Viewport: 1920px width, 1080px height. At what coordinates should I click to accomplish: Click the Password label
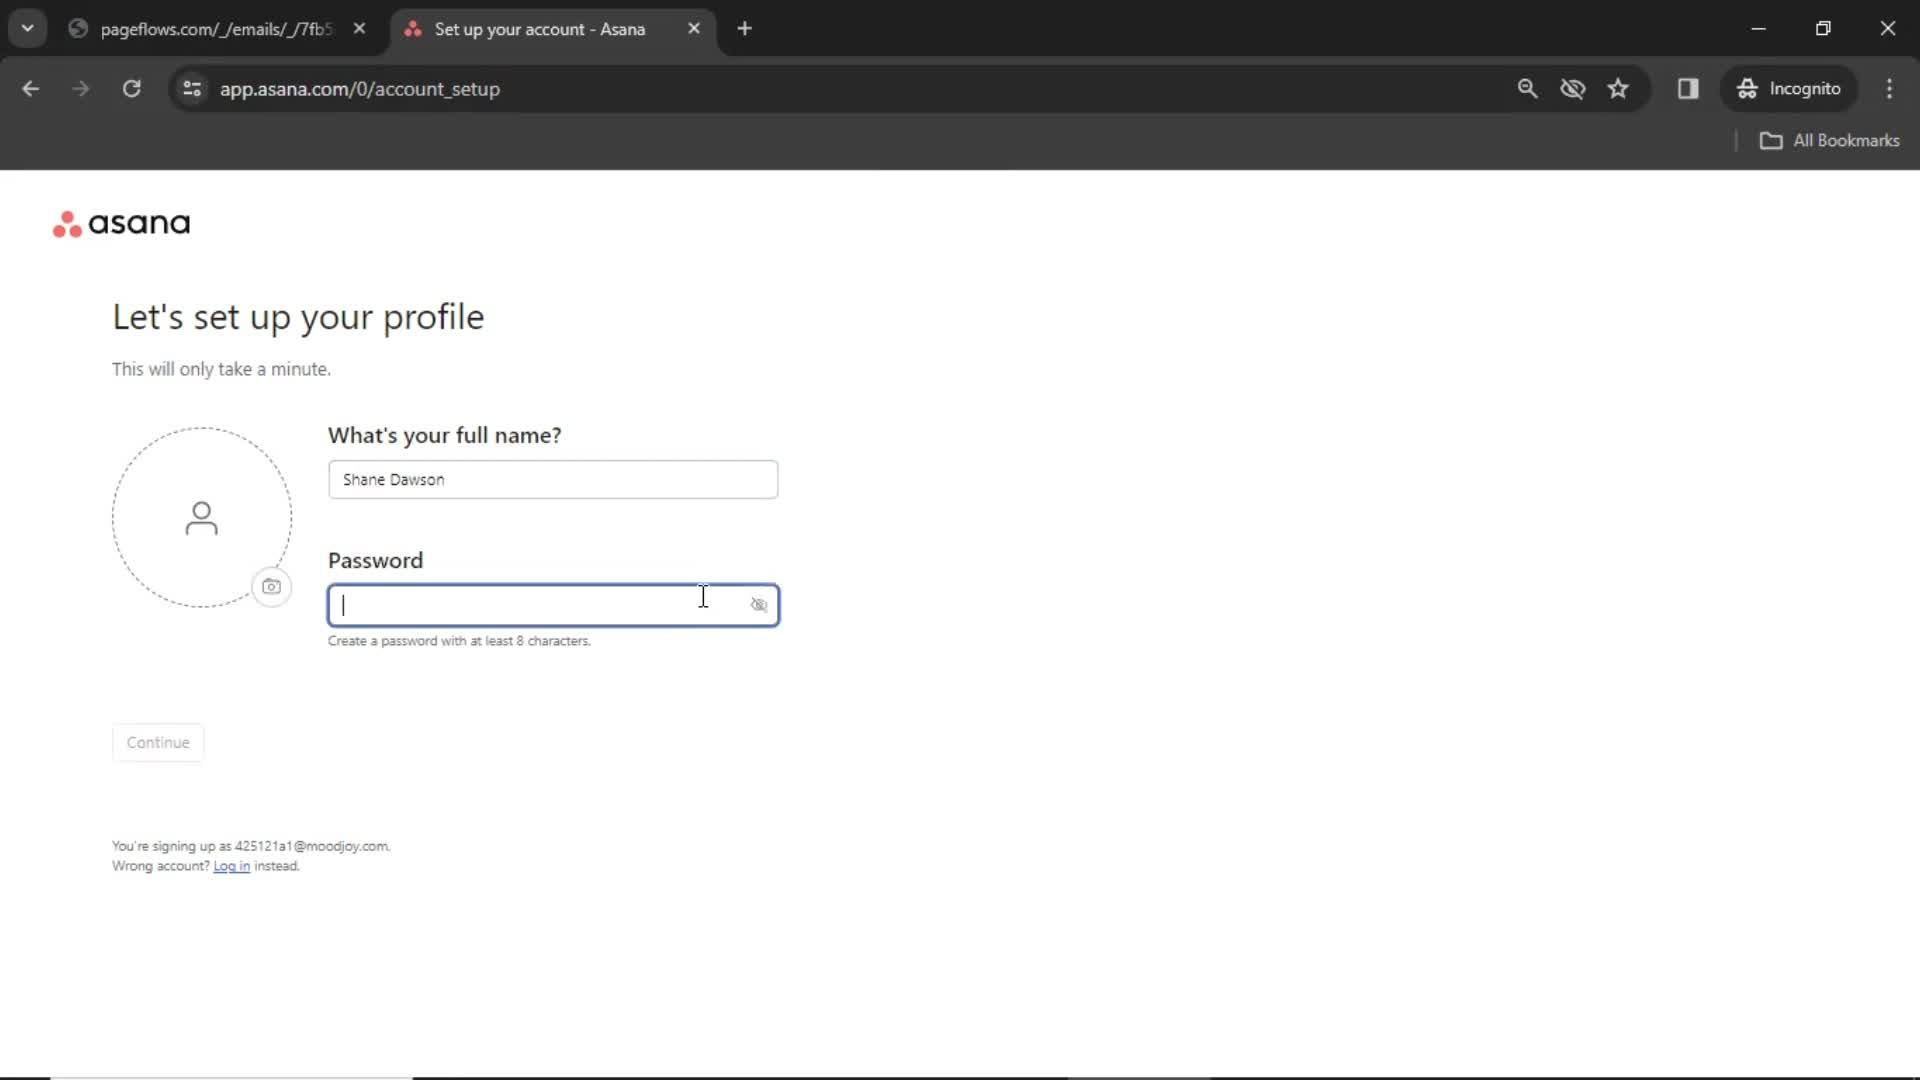coord(375,560)
